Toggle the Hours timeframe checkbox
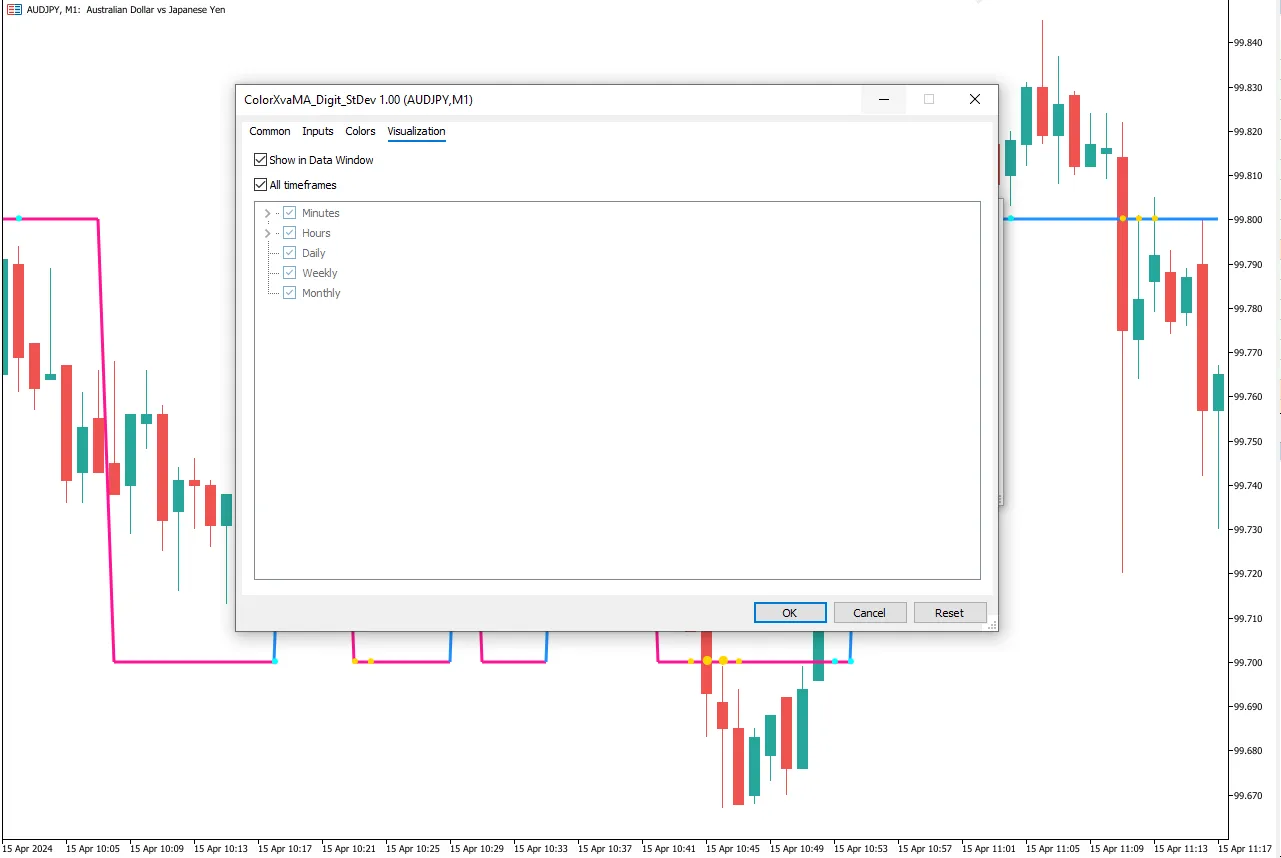 (x=290, y=233)
